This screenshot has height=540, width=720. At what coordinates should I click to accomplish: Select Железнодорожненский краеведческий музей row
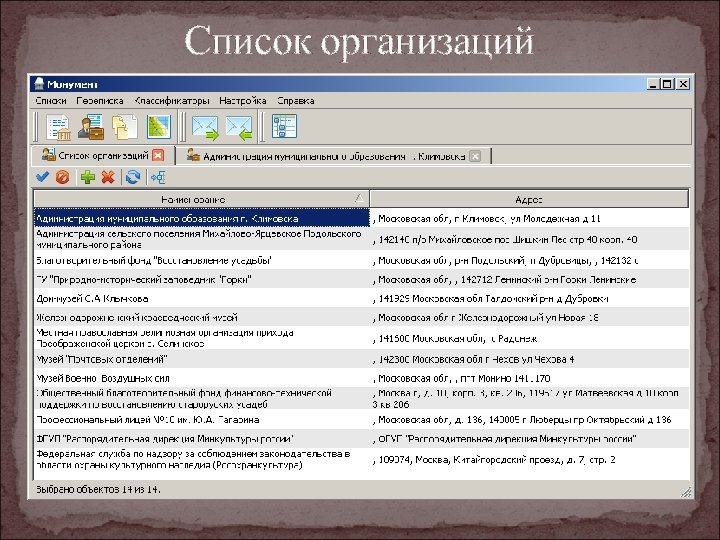pos(202,317)
